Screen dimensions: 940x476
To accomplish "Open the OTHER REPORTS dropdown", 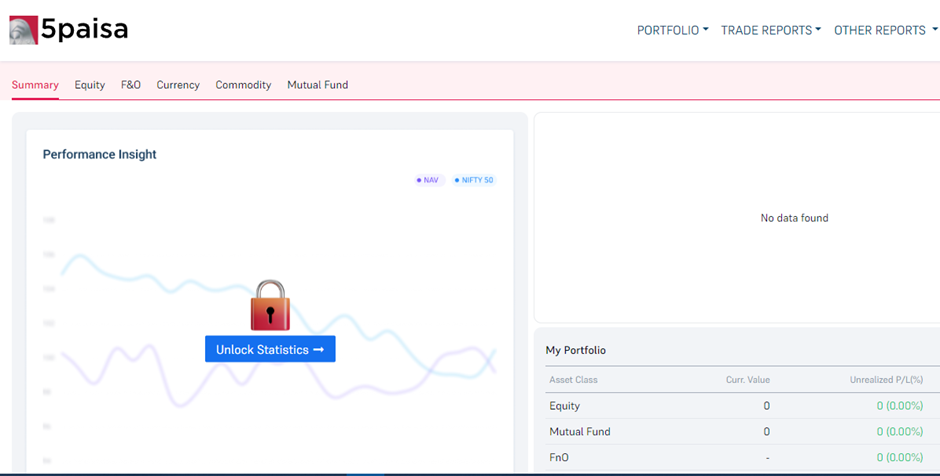I will [884, 30].
